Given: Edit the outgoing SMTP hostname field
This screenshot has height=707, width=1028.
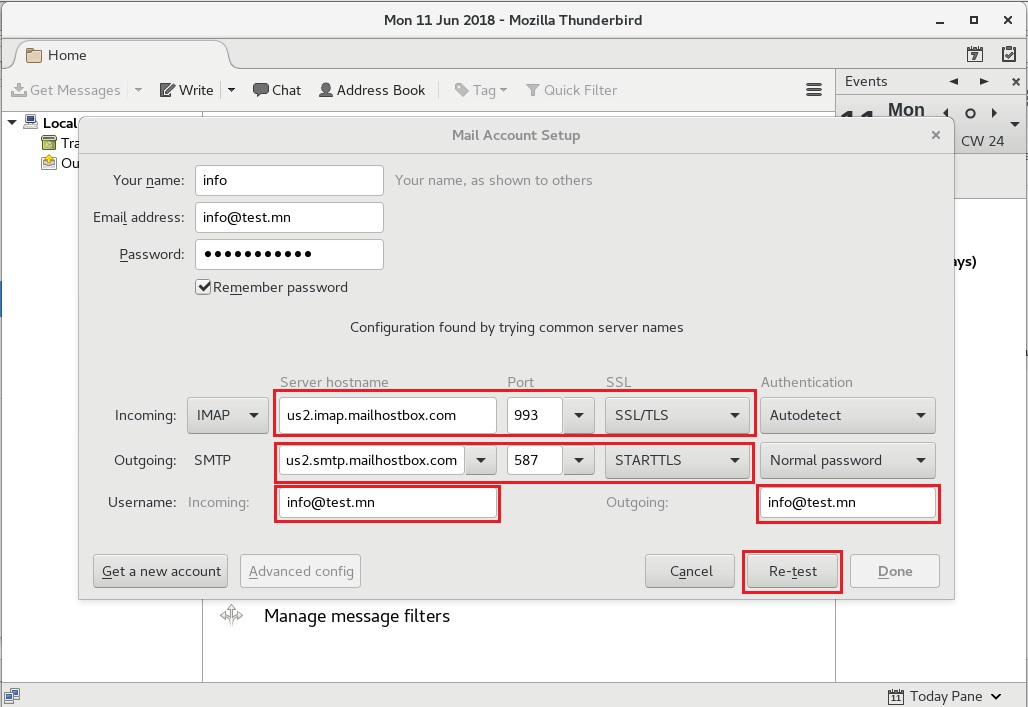Looking at the screenshot, I should point(372,460).
